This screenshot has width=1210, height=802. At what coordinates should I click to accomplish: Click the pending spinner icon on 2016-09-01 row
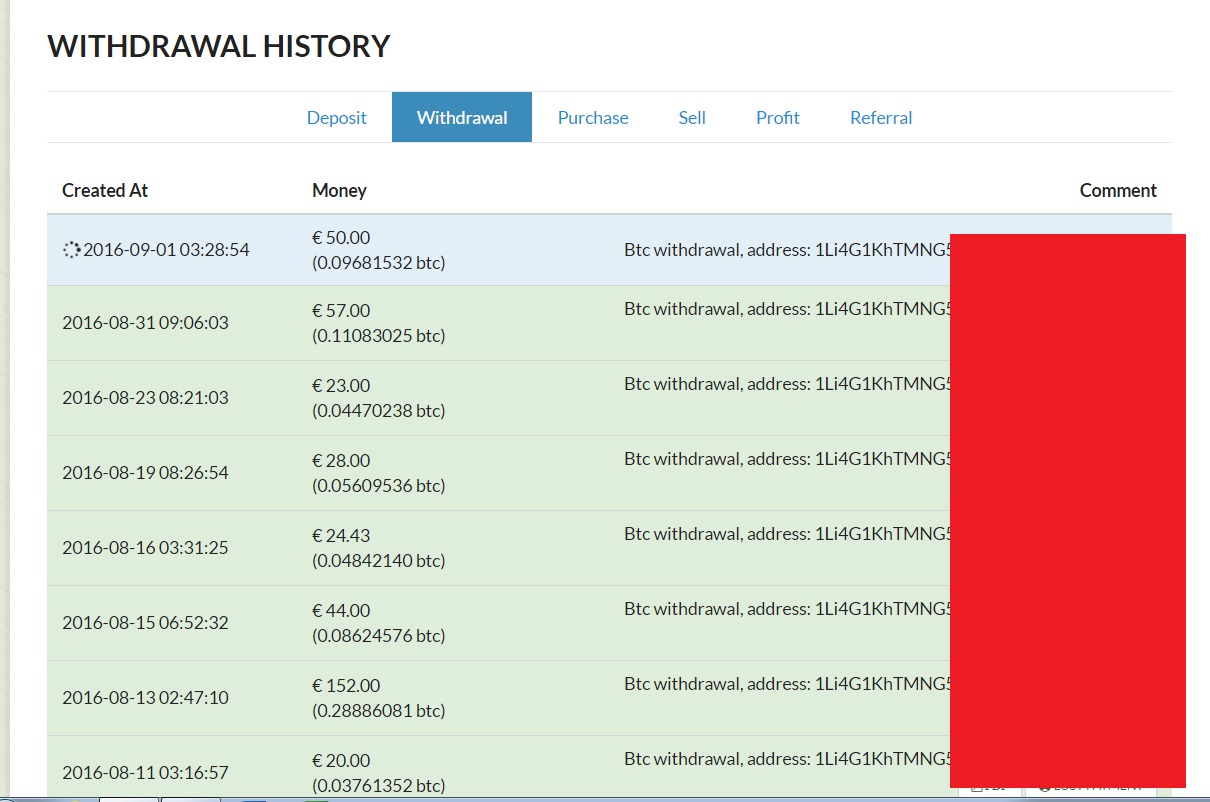tap(71, 250)
